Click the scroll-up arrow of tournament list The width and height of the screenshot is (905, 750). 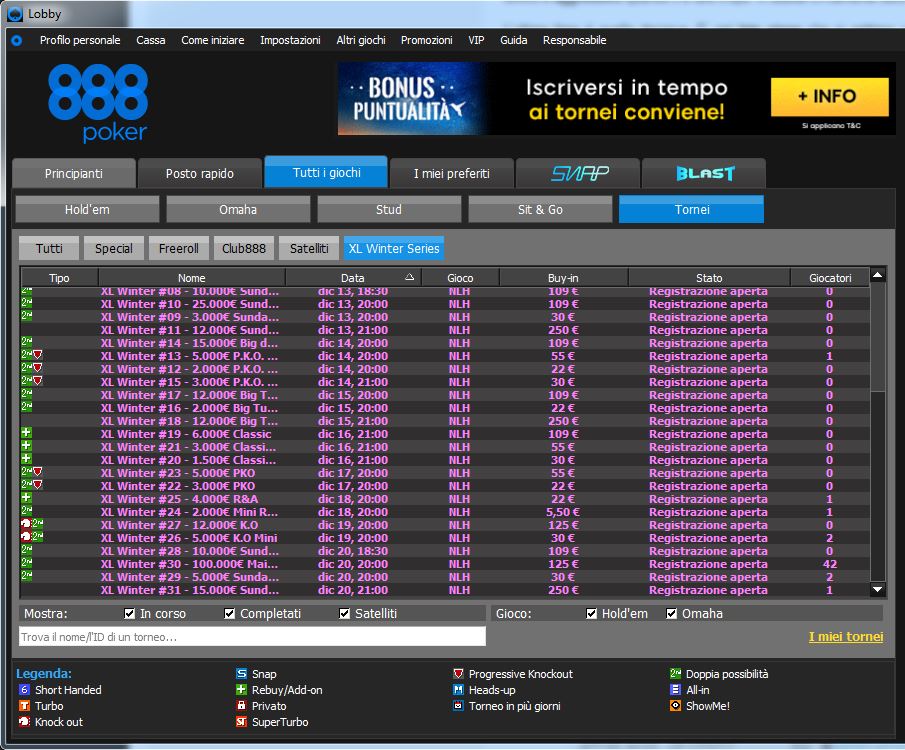[877, 275]
